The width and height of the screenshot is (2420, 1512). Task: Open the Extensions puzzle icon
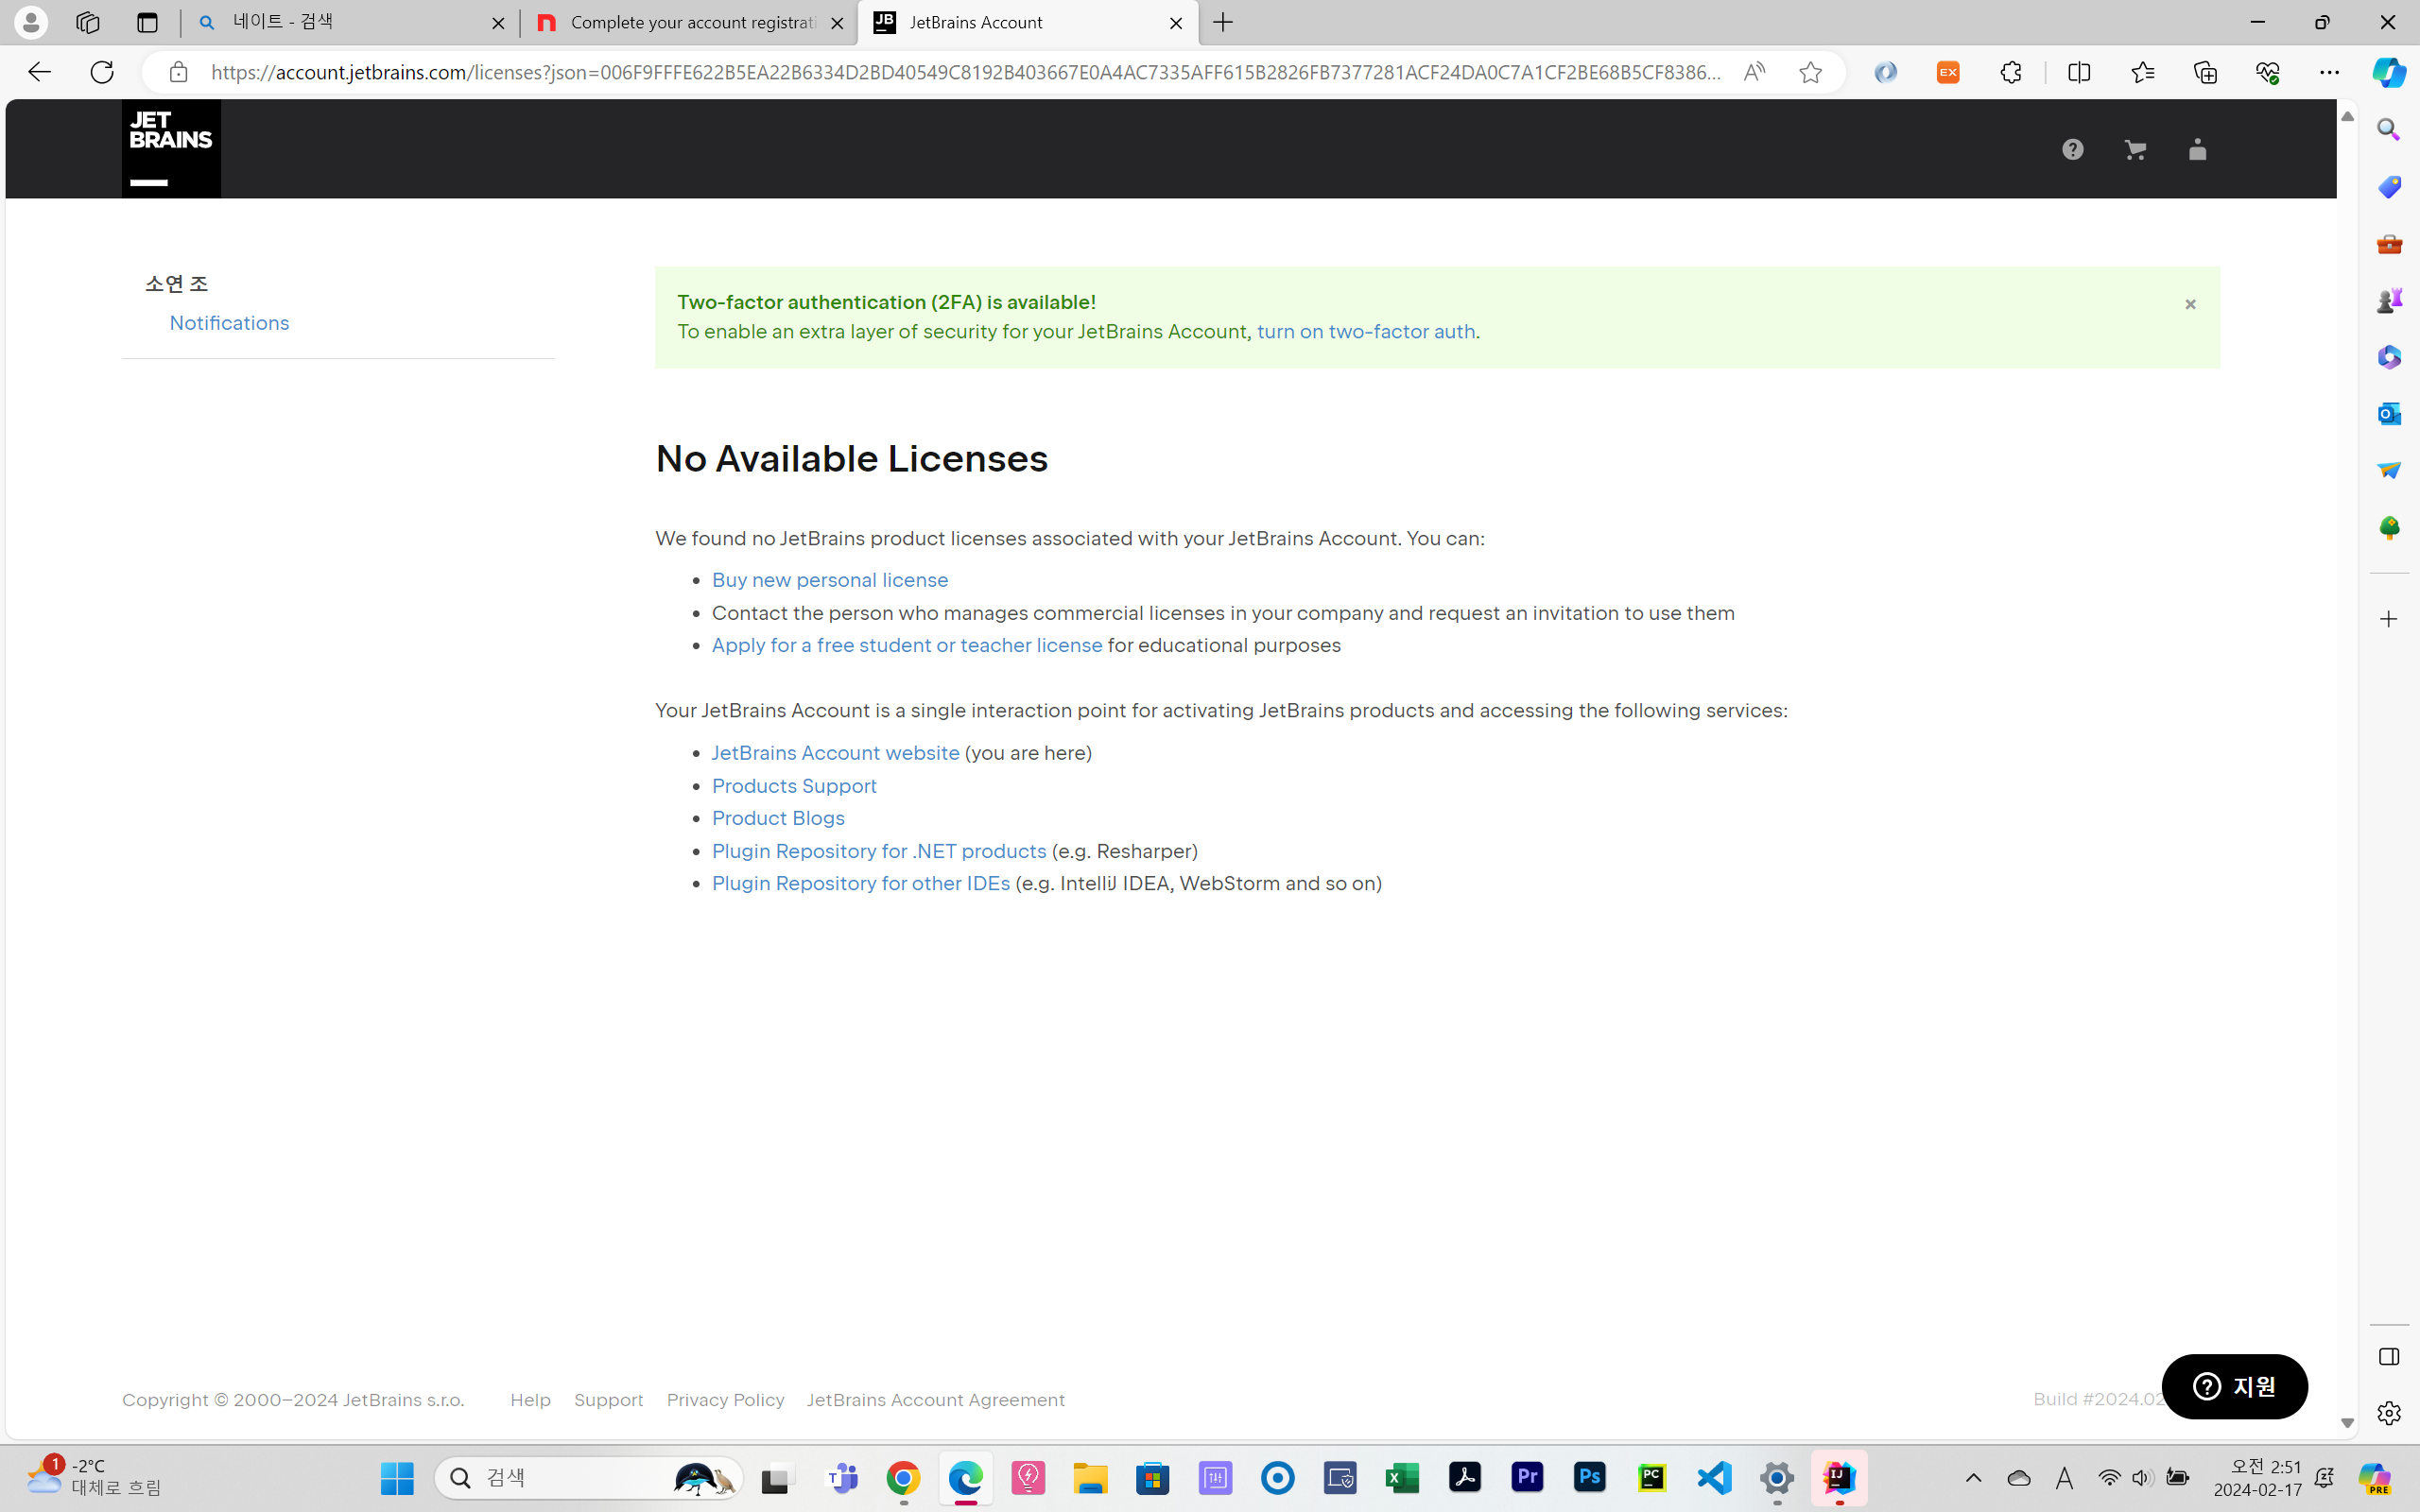(x=2011, y=72)
